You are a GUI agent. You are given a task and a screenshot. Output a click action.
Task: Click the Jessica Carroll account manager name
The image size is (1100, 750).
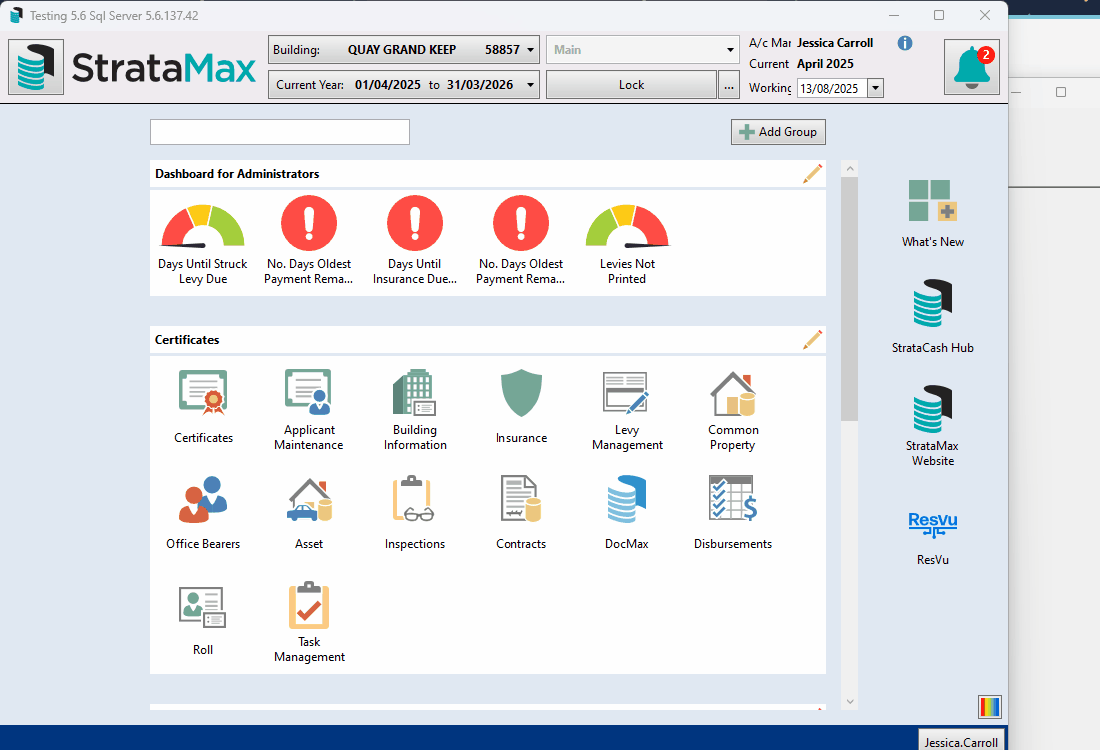tap(835, 43)
